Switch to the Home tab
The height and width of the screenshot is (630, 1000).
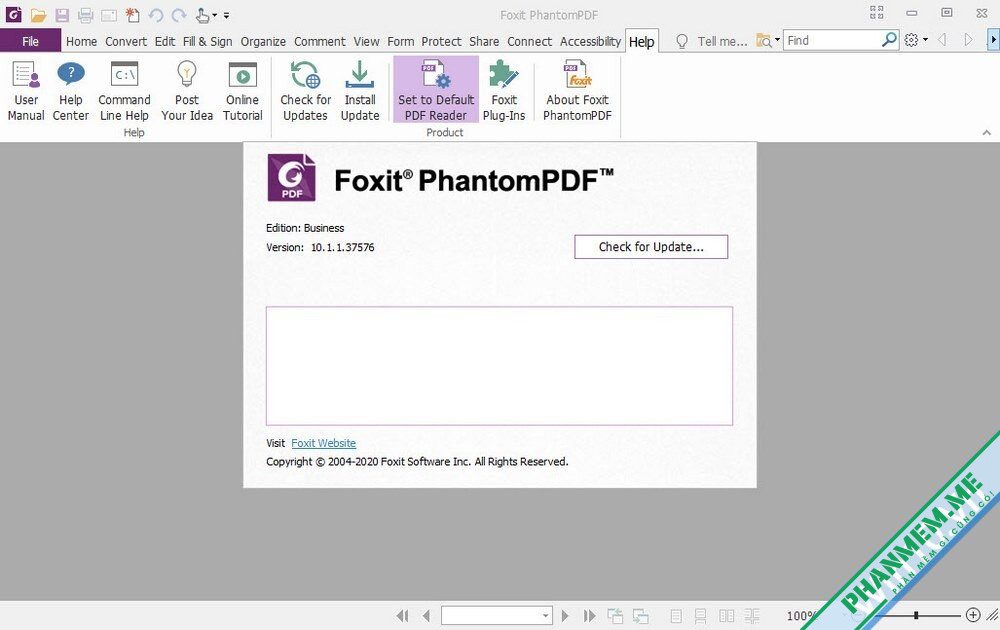82,41
